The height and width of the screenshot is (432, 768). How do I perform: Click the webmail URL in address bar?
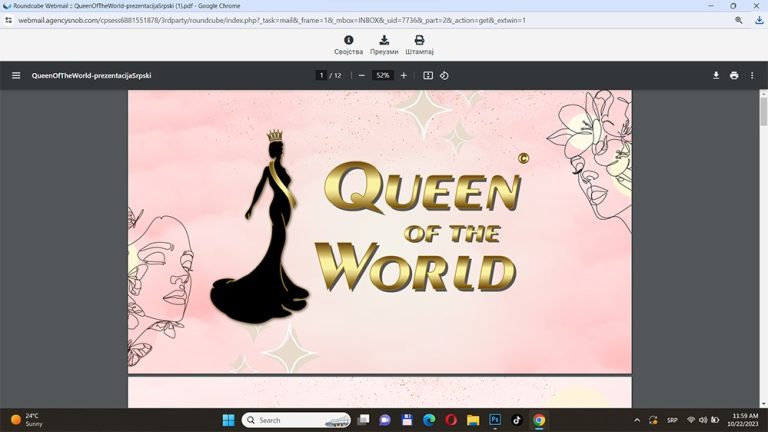[272, 20]
